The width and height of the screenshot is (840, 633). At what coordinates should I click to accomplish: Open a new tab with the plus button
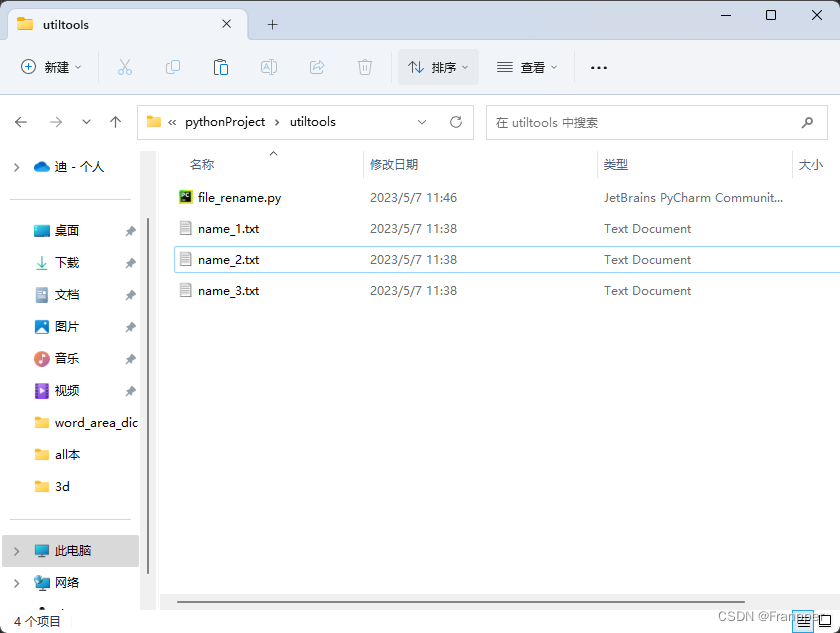coord(271,24)
